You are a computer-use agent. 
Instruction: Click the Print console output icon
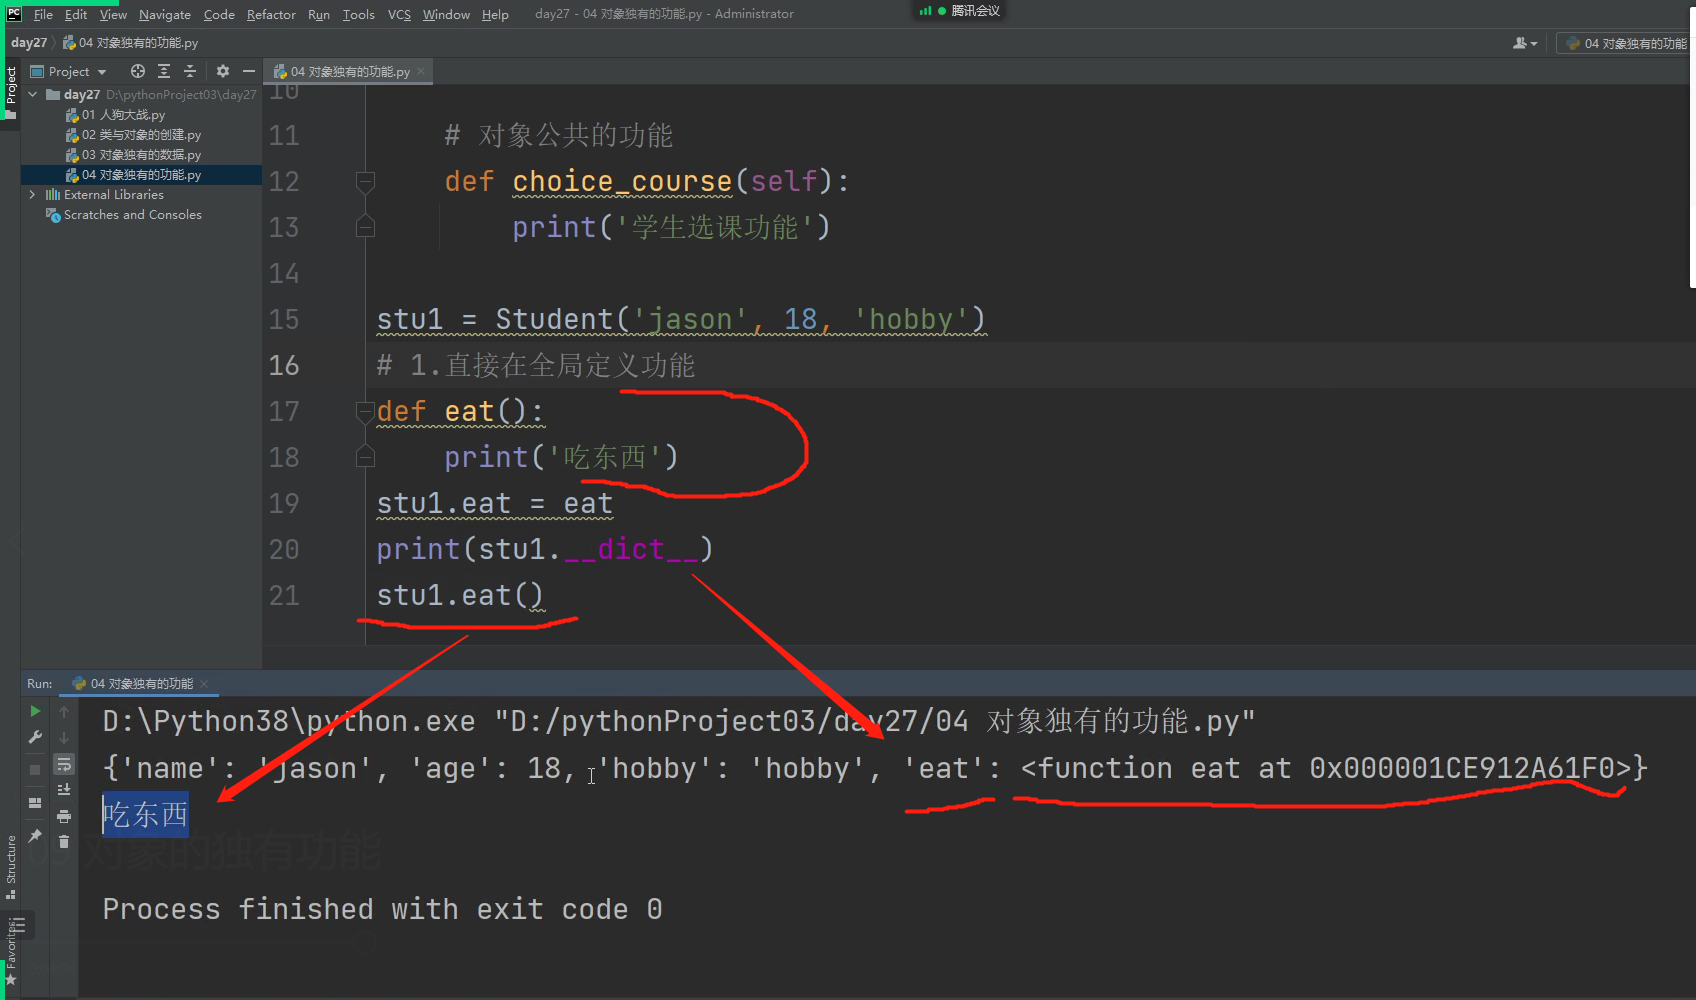click(x=64, y=816)
